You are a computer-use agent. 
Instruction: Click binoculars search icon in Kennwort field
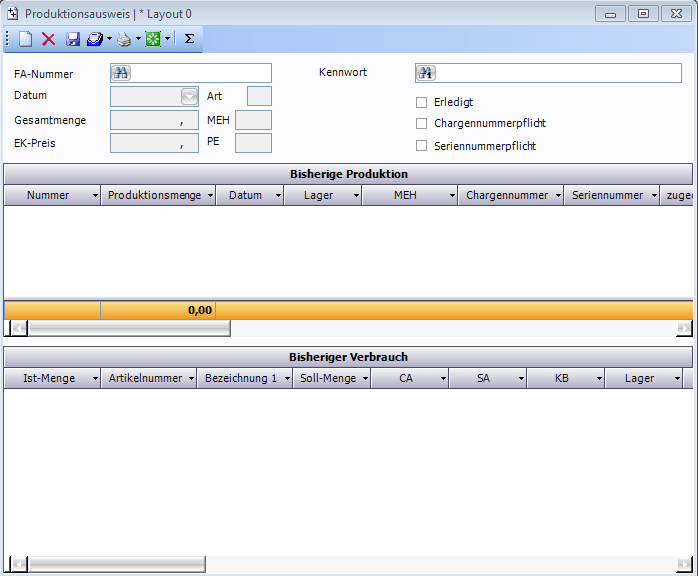[427, 73]
